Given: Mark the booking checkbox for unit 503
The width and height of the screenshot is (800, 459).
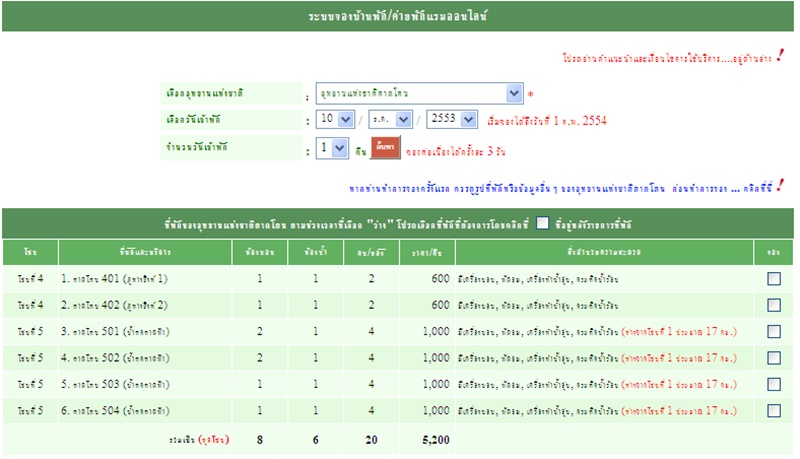Looking at the screenshot, I should click(774, 383).
